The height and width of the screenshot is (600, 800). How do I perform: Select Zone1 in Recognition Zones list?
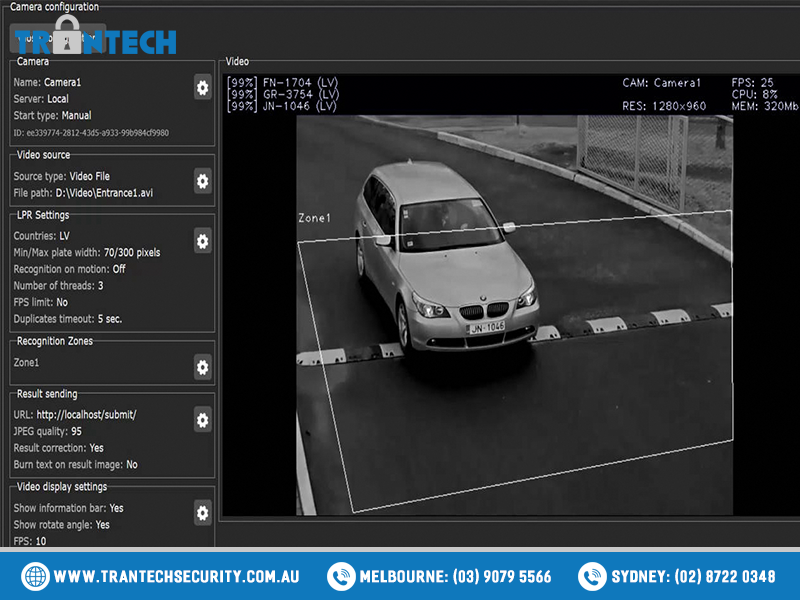click(x=26, y=362)
